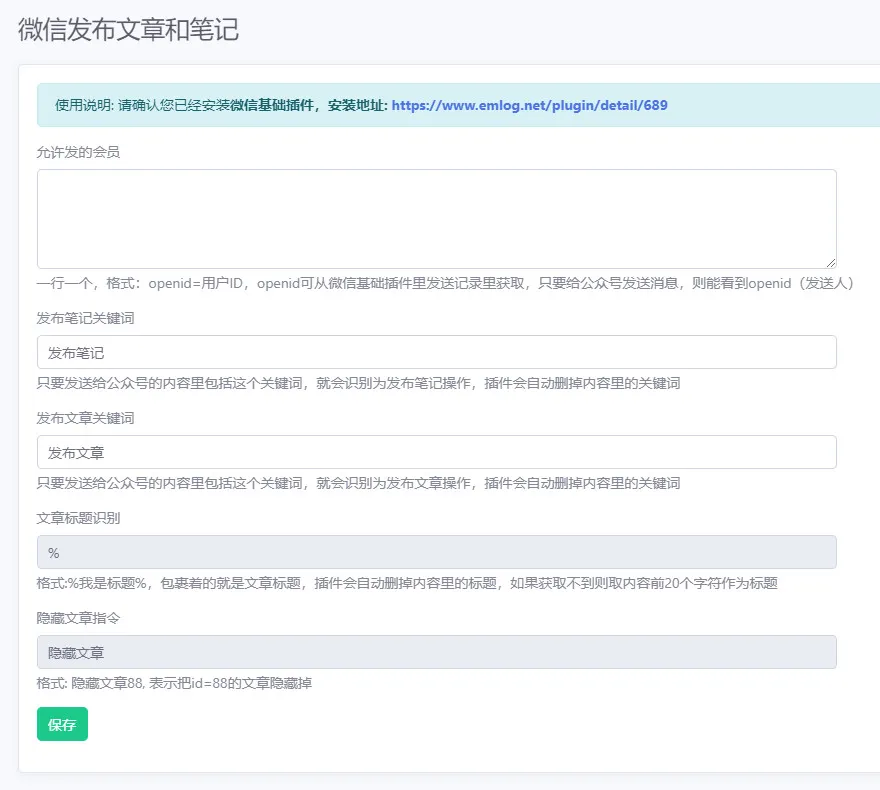This screenshot has height=790, width=880.
Task: Click the hint 格式: 隐藏文章88
Action: [x=174, y=683]
